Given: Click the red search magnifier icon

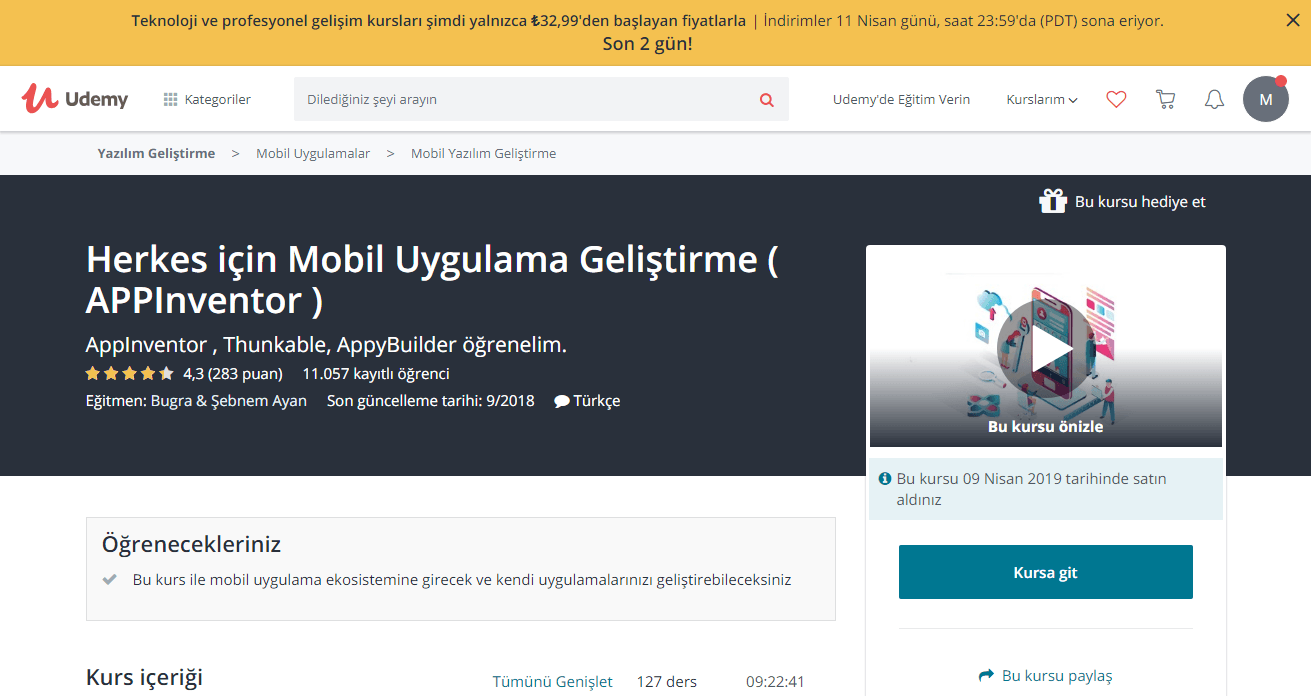Looking at the screenshot, I should pyautogui.click(x=767, y=99).
